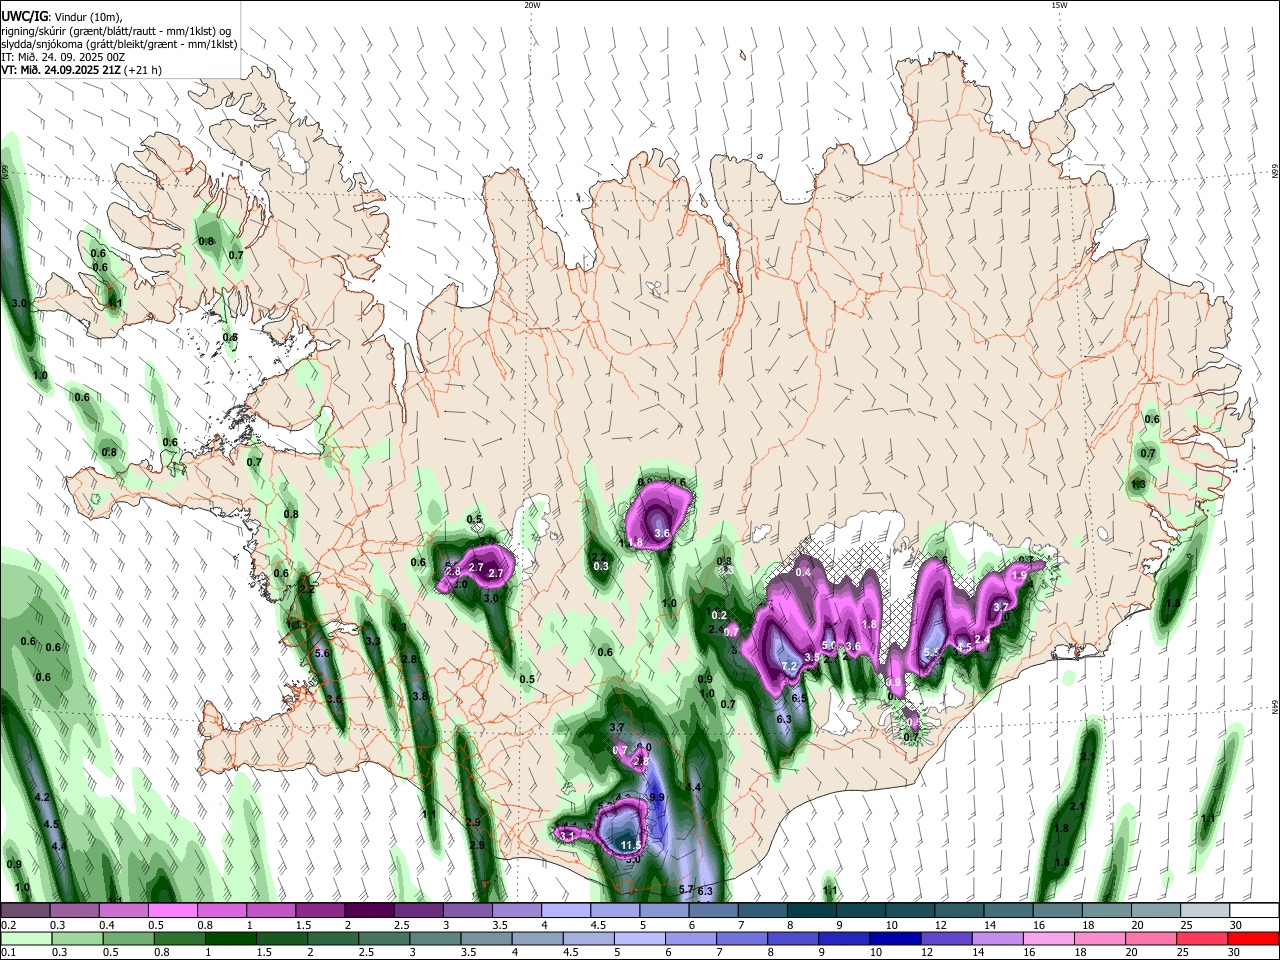This screenshot has width=1280, height=960.
Task: Click the '9.9' precipitation value near the south coast
Action: tap(657, 797)
